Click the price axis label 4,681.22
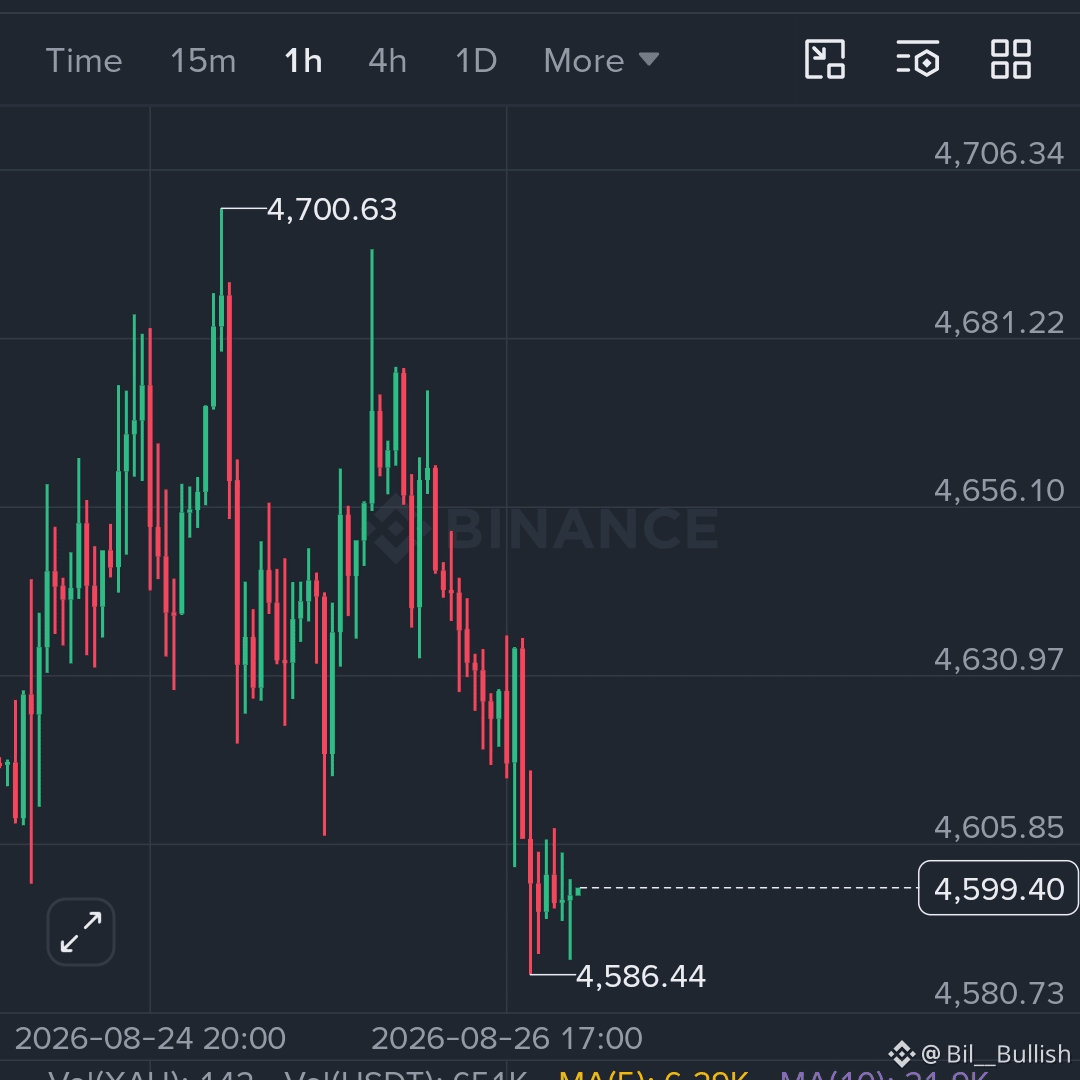 [999, 322]
